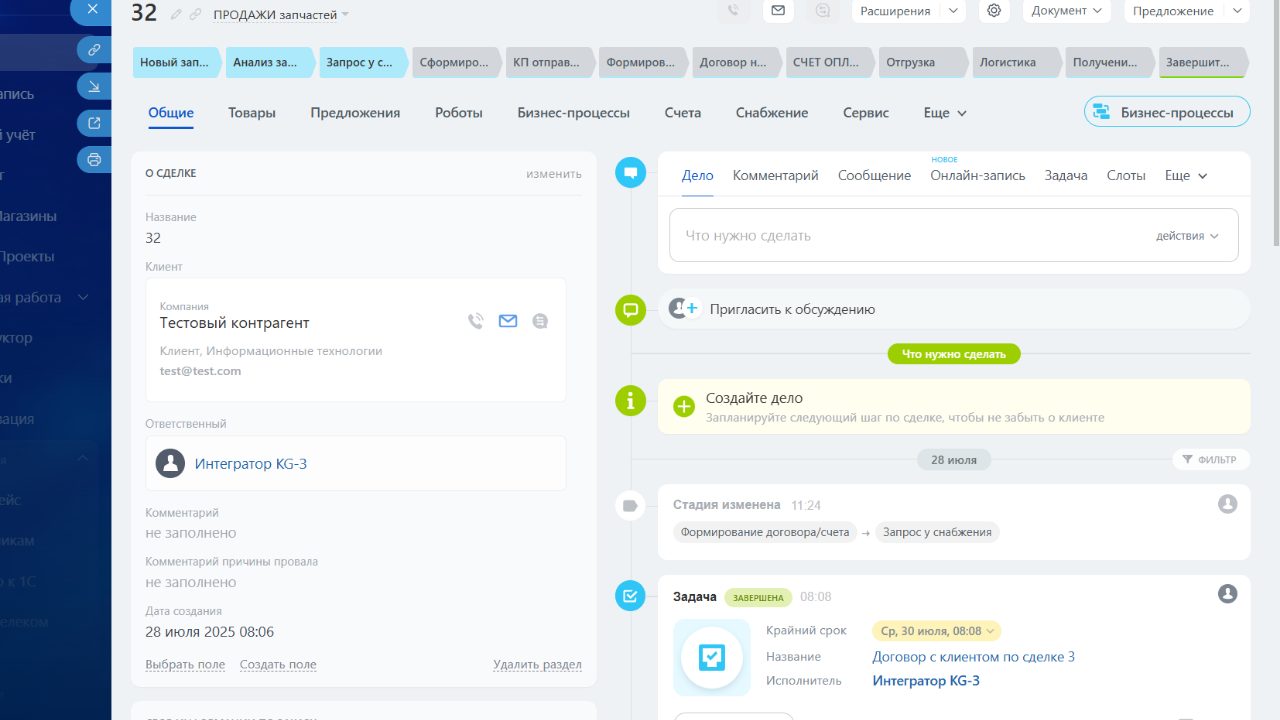
Task: Open the deadline dropdown Ср, 30 июля, 08:08
Action: (936, 631)
